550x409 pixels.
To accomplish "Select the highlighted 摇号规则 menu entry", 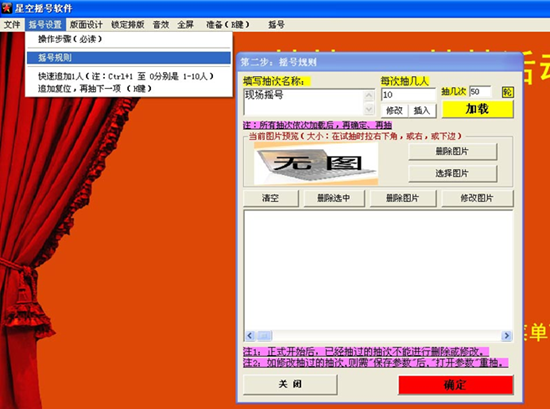I will point(128,58).
